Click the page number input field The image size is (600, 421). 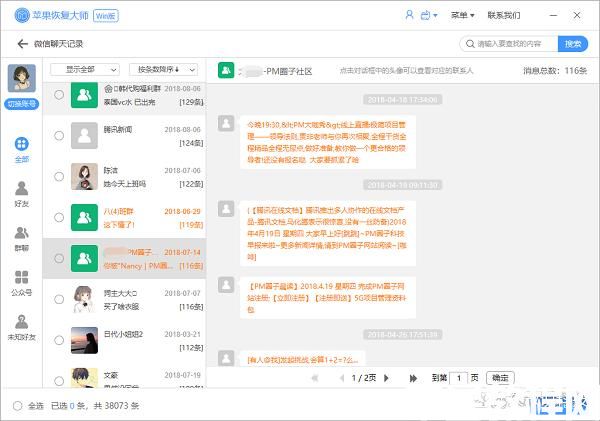tap(458, 378)
